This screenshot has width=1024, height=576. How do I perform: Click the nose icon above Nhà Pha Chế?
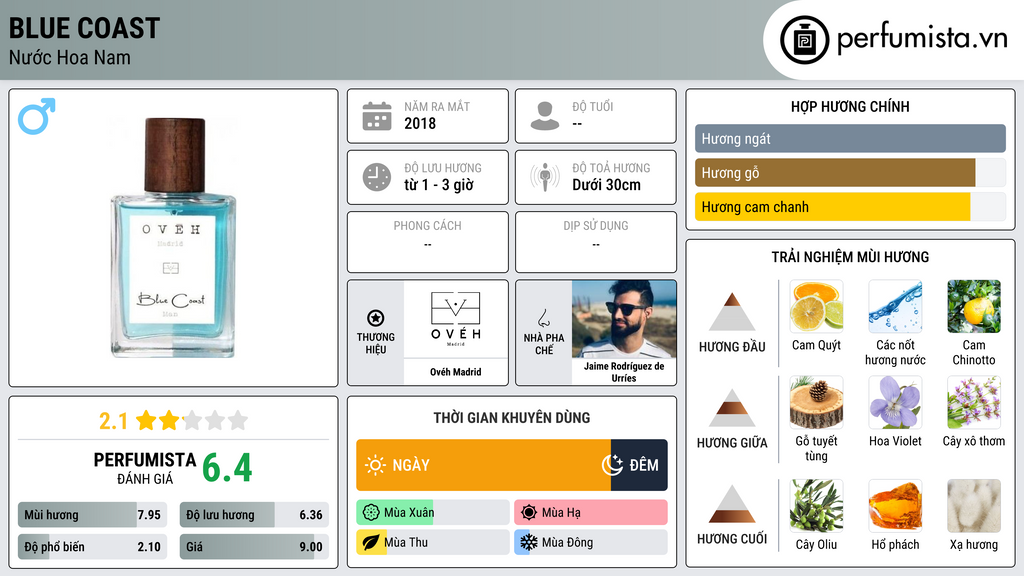pos(543,318)
